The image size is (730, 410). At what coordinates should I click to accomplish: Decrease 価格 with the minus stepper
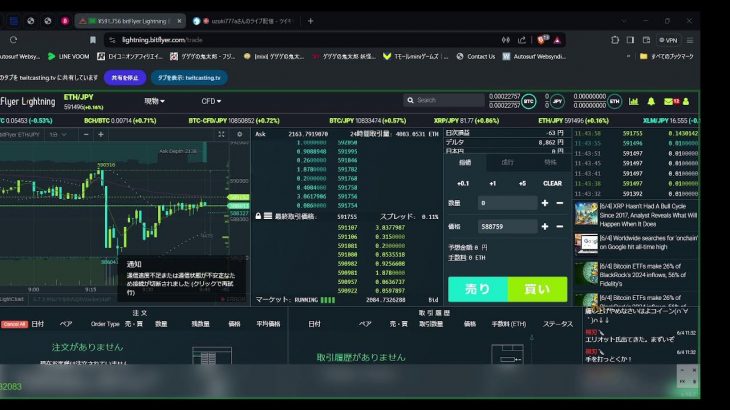click(x=560, y=227)
